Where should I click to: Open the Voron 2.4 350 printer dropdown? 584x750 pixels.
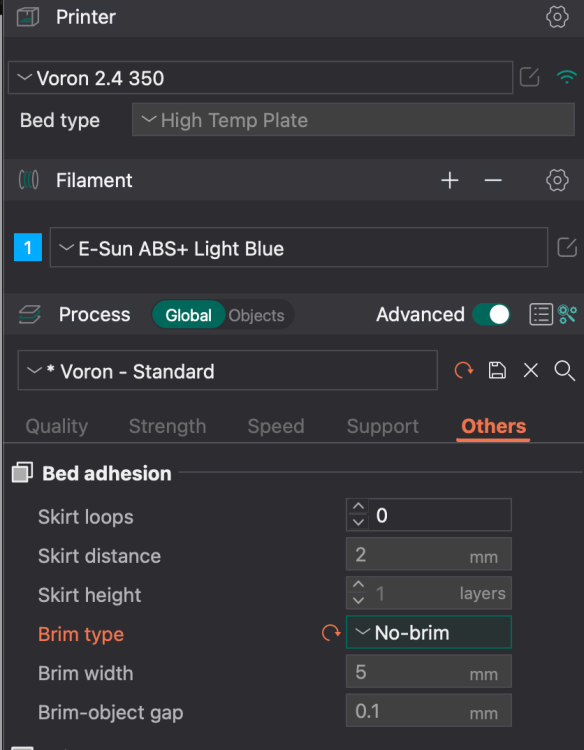261,77
